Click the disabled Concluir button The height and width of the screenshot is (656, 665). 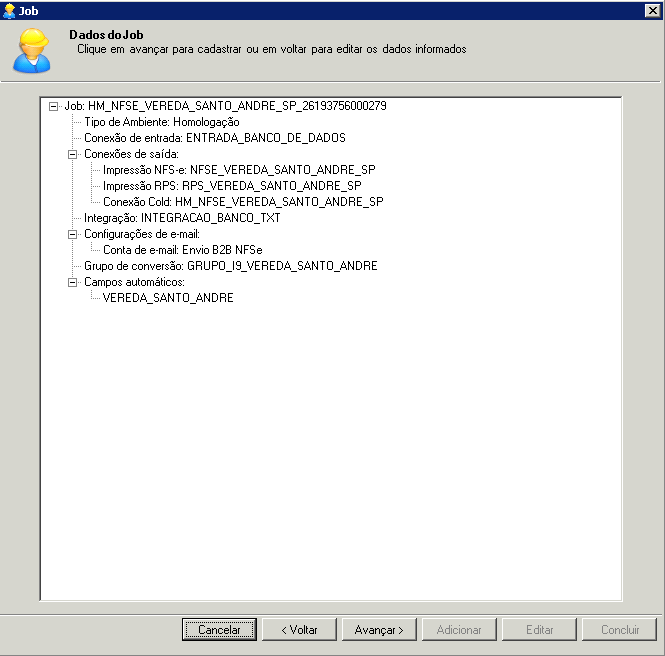click(619, 630)
